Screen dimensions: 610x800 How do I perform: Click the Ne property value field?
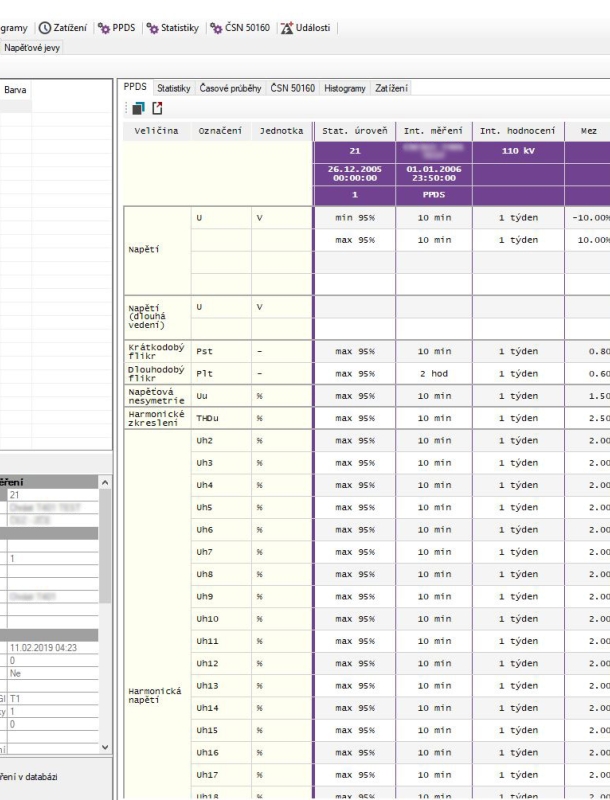(53, 673)
